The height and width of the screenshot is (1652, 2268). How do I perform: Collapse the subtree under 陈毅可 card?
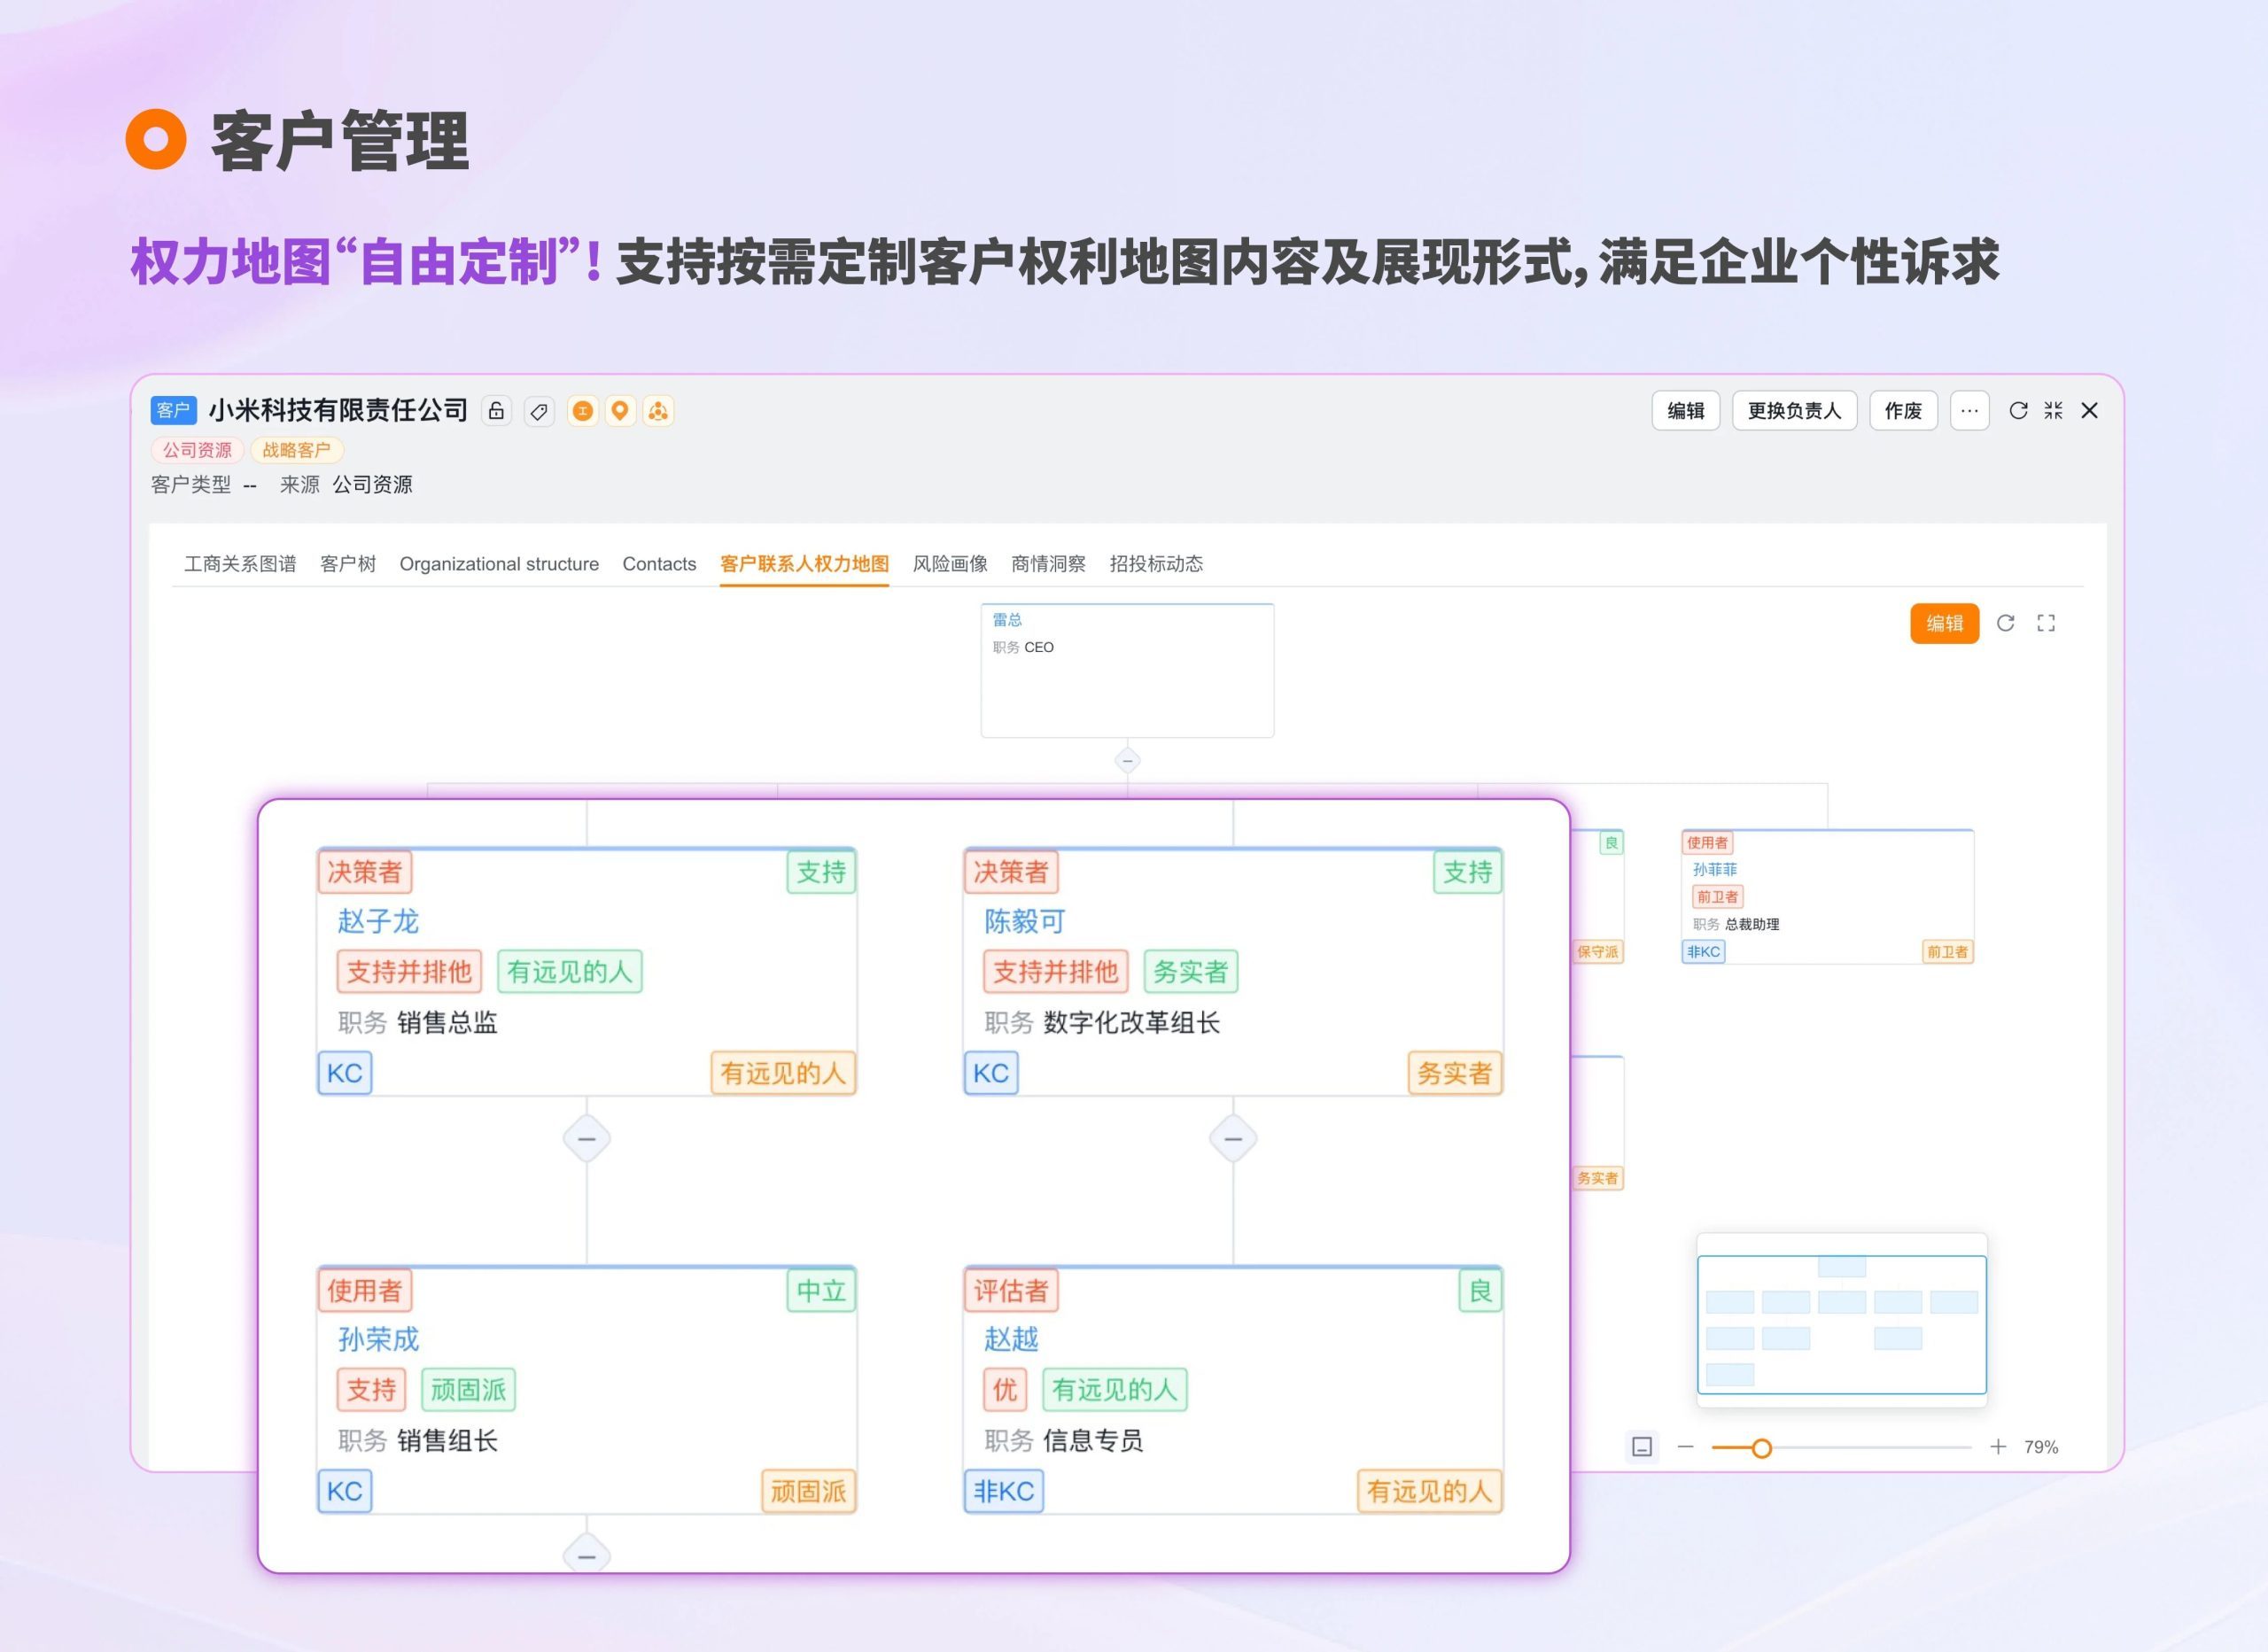click(x=1233, y=1139)
